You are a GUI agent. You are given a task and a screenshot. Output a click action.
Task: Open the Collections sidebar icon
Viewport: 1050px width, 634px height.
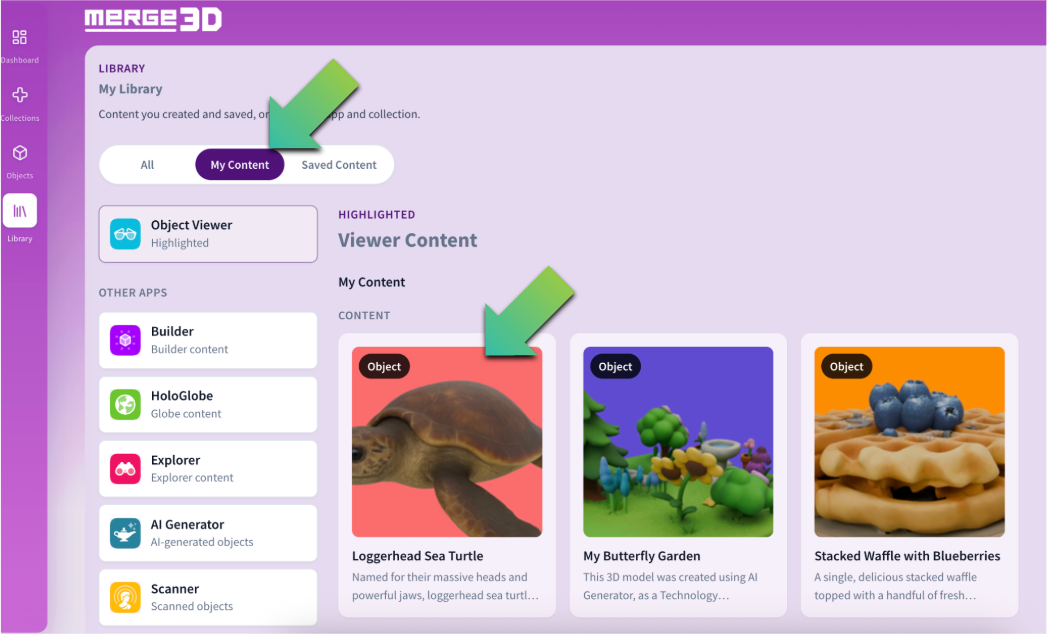point(20,95)
